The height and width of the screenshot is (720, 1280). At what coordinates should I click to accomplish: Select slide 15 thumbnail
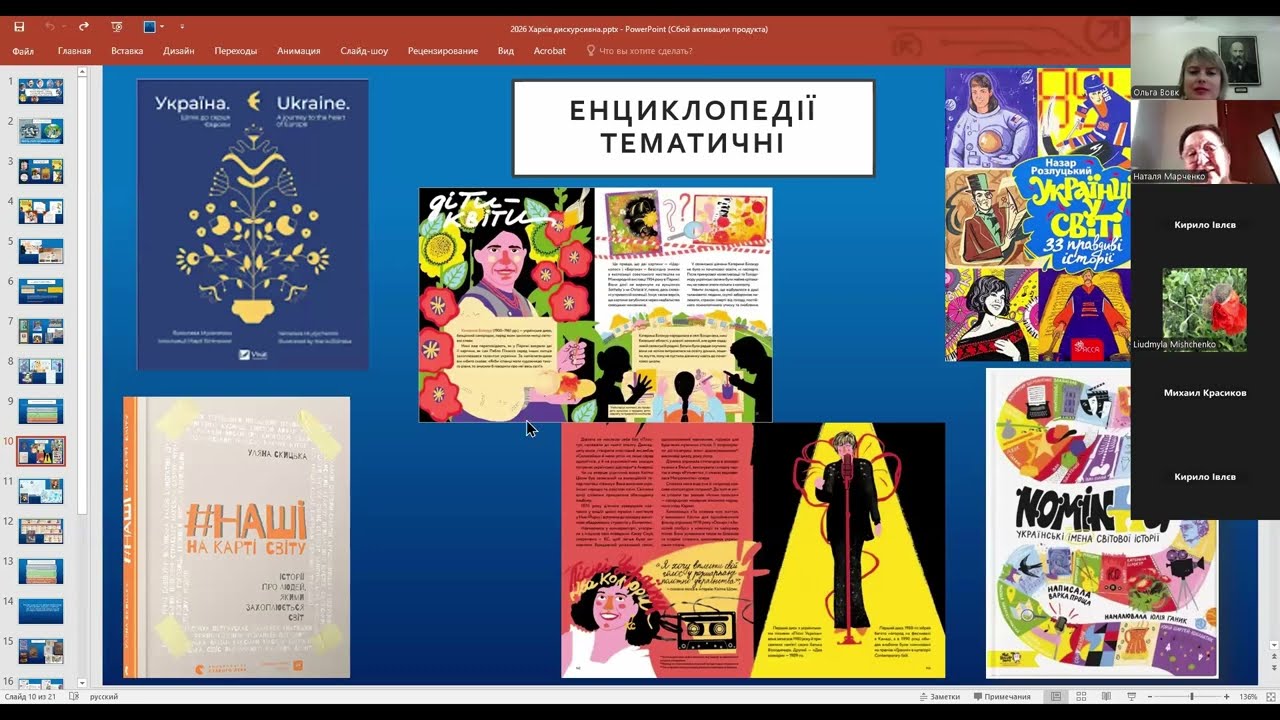(x=41, y=651)
